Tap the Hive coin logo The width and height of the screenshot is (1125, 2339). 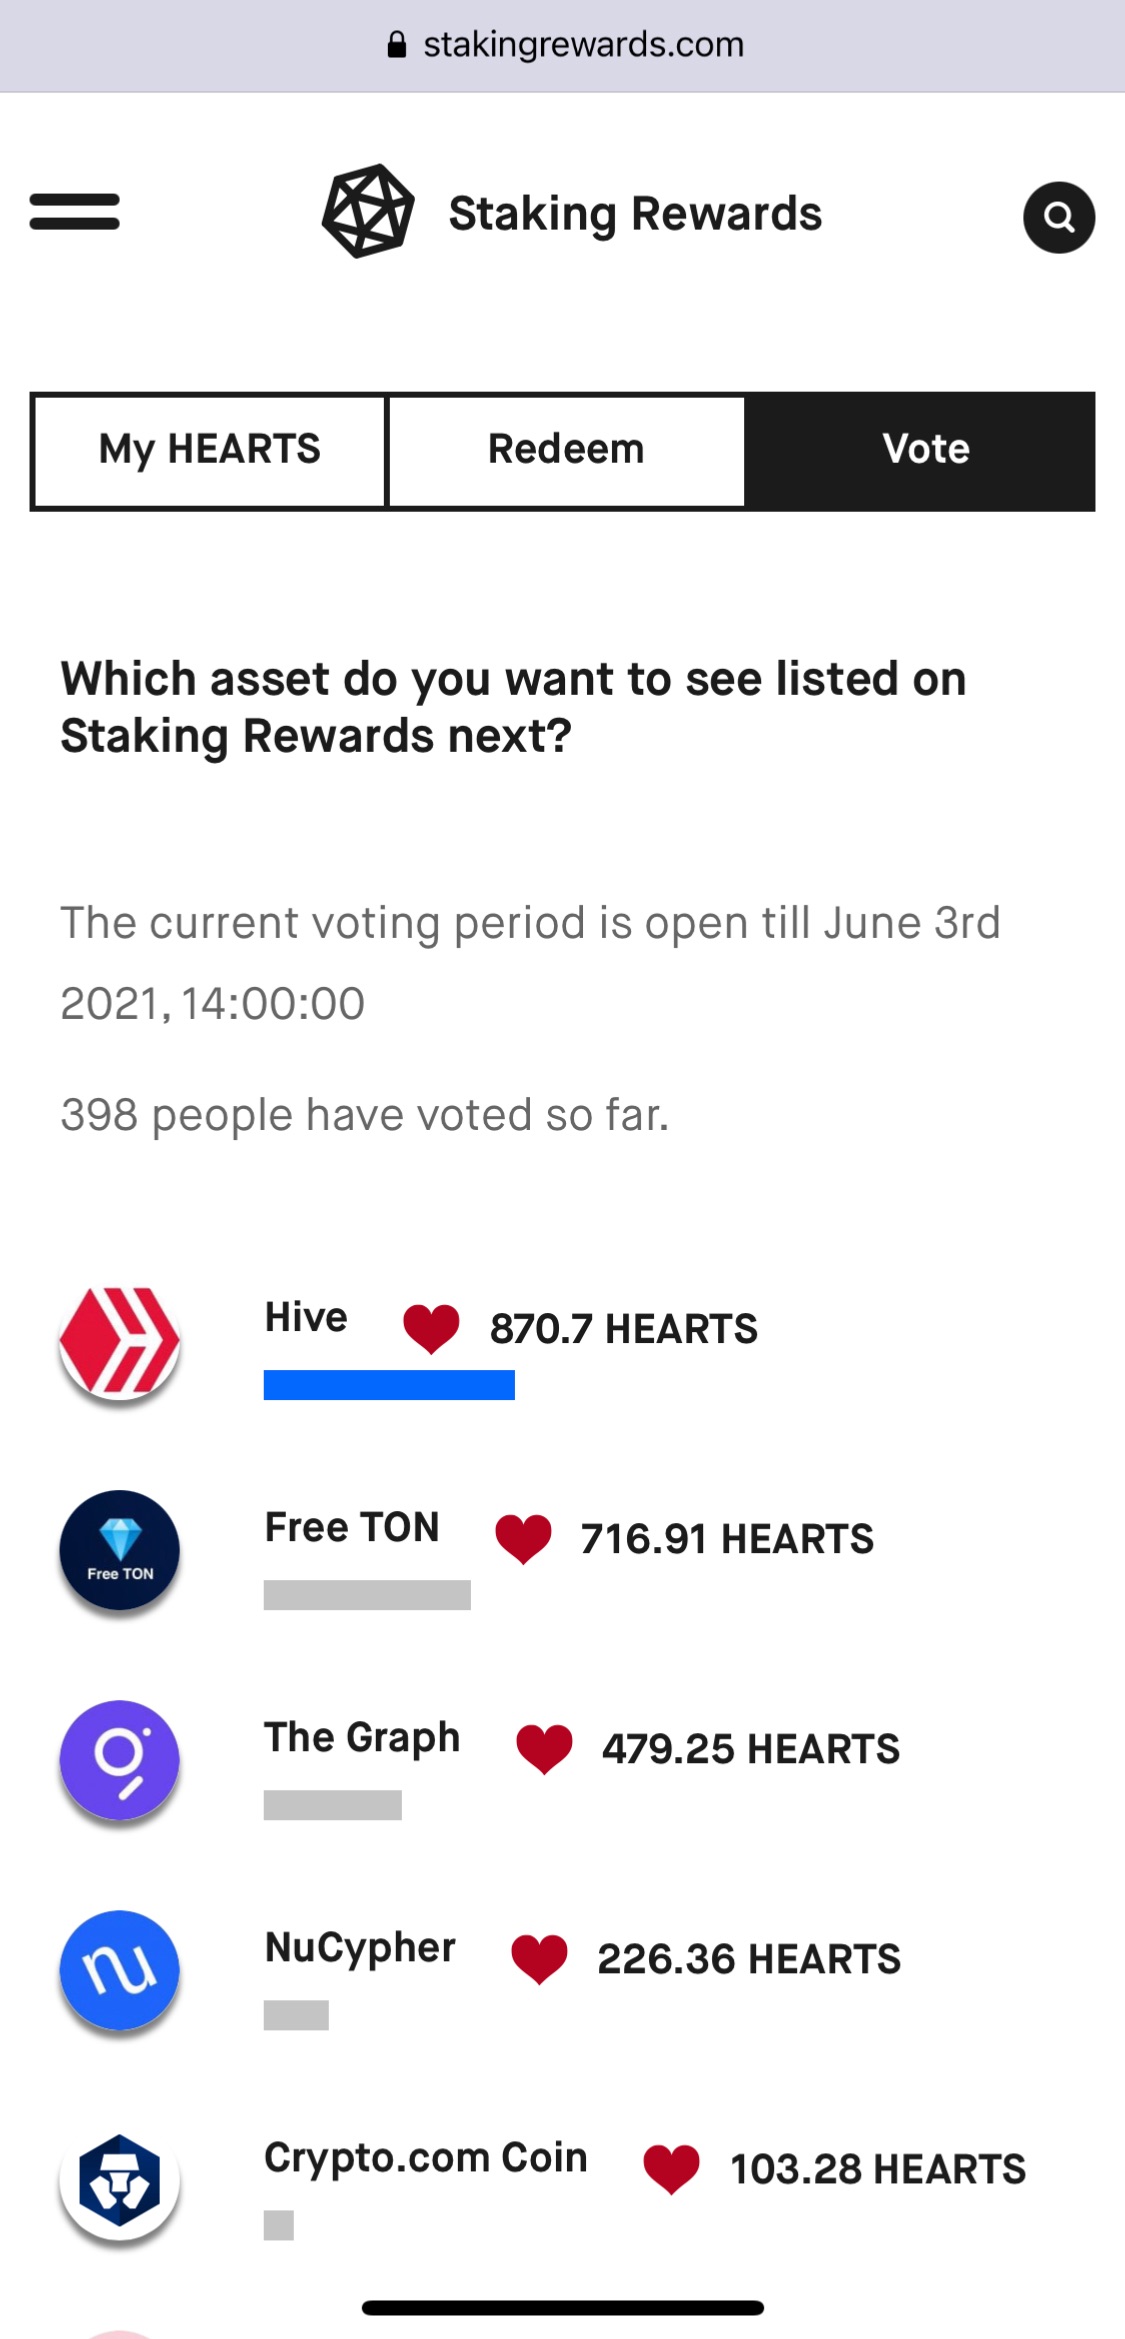(120, 1341)
